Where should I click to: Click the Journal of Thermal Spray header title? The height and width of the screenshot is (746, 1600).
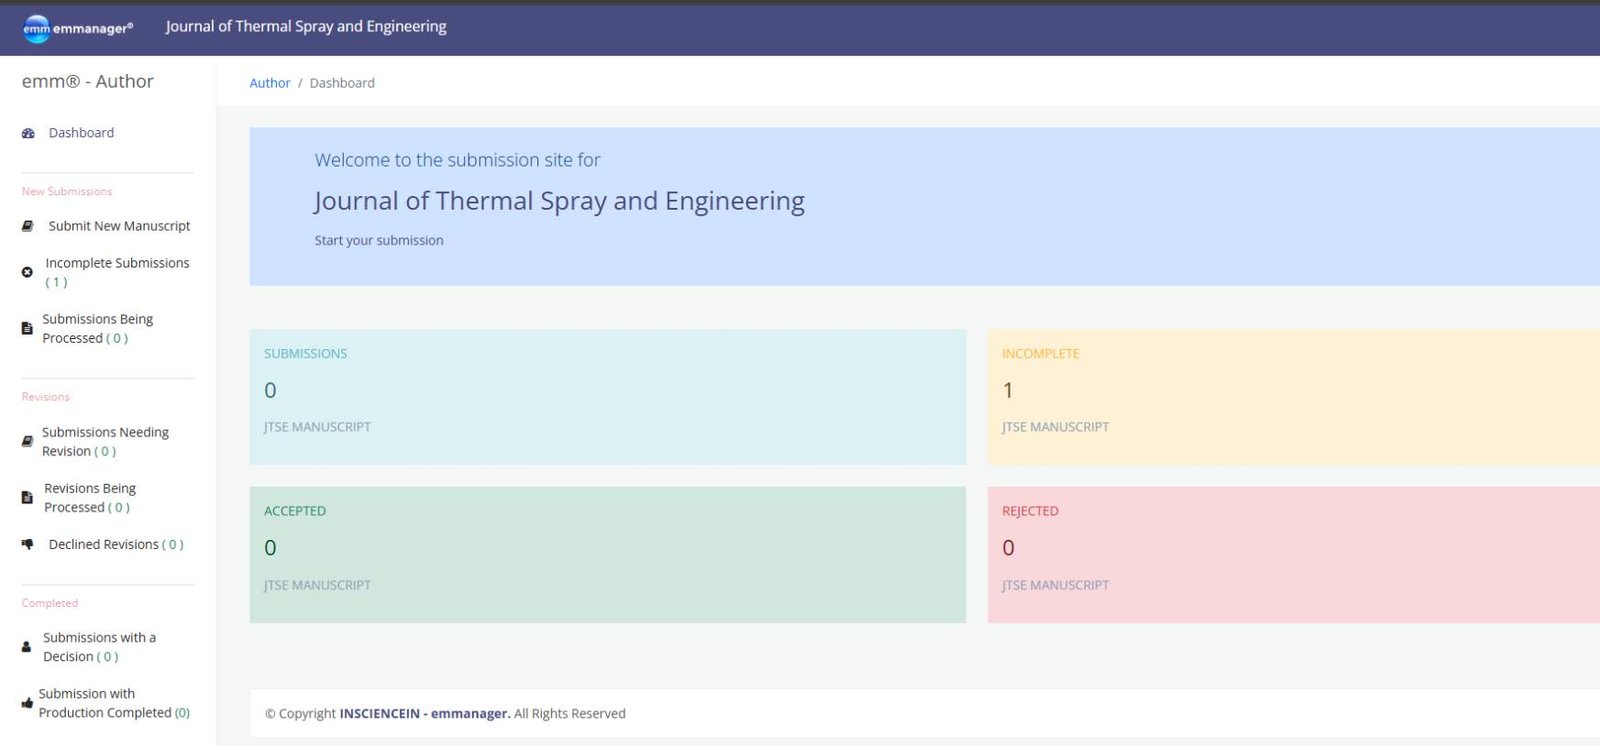pos(306,27)
